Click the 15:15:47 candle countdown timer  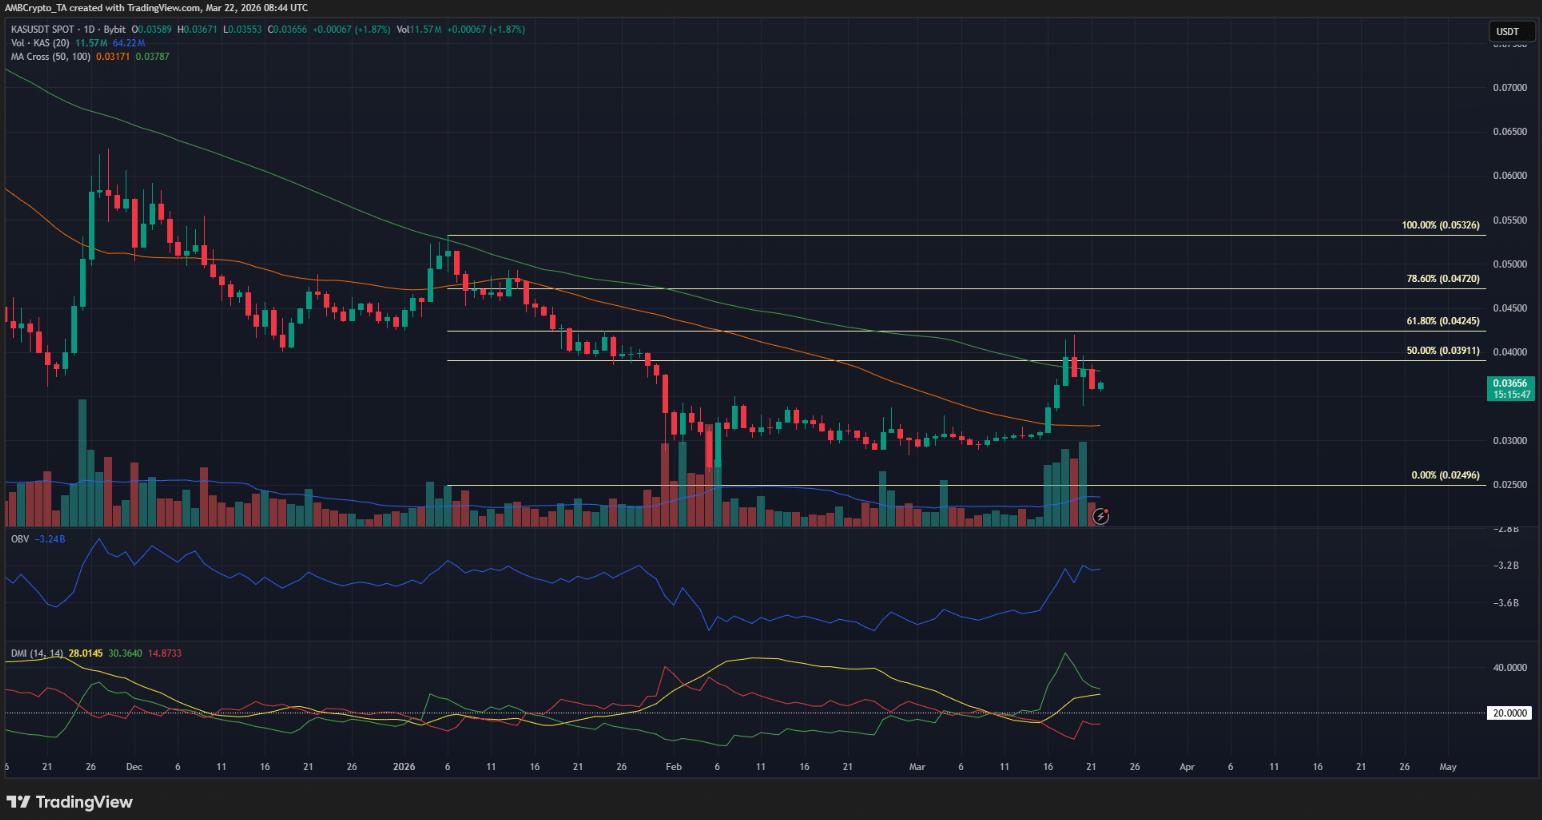tap(1509, 394)
